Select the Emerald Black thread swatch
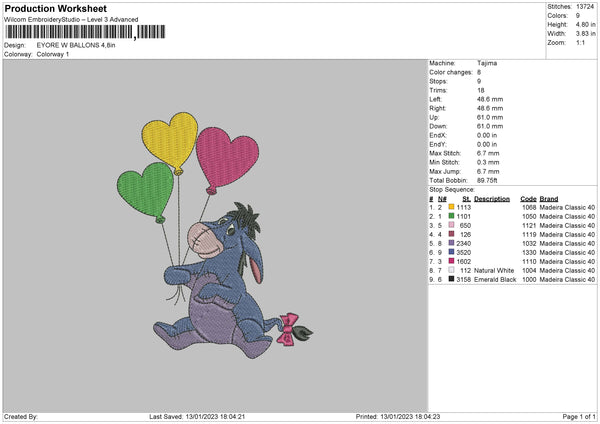The height and width of the screenshot is (424, 600). pyautogui.click(x=451, y=279)
